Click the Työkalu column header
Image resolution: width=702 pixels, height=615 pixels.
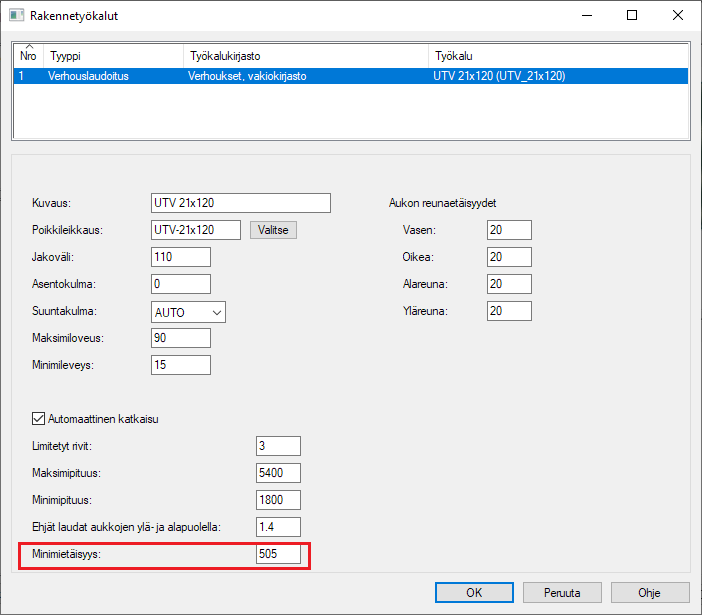point(556,56)
